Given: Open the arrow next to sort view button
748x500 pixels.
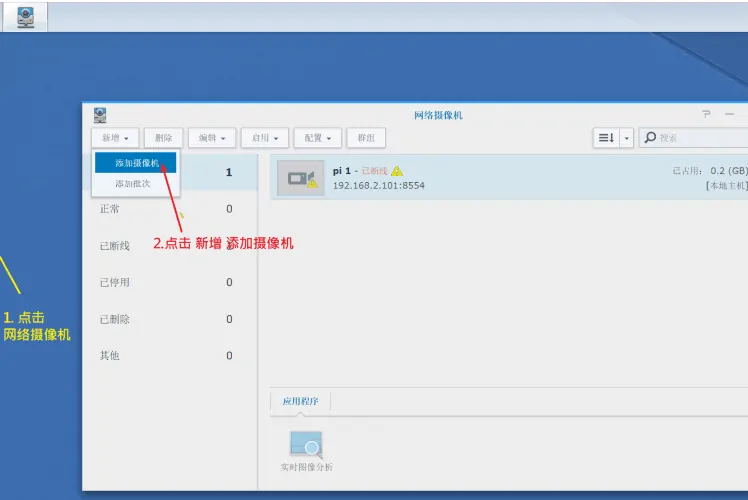Looking at the screenshot, I should (627, 138).
